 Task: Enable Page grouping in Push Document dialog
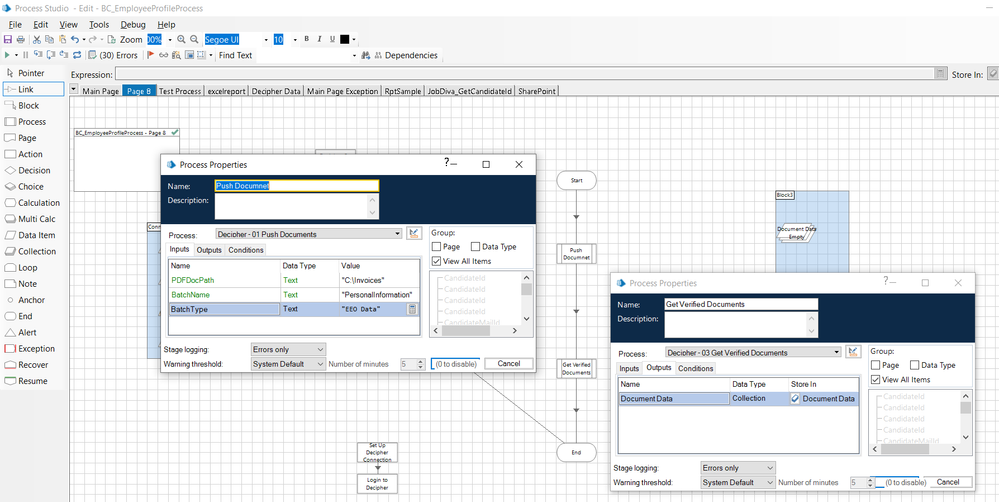click(x=438, y=247)
